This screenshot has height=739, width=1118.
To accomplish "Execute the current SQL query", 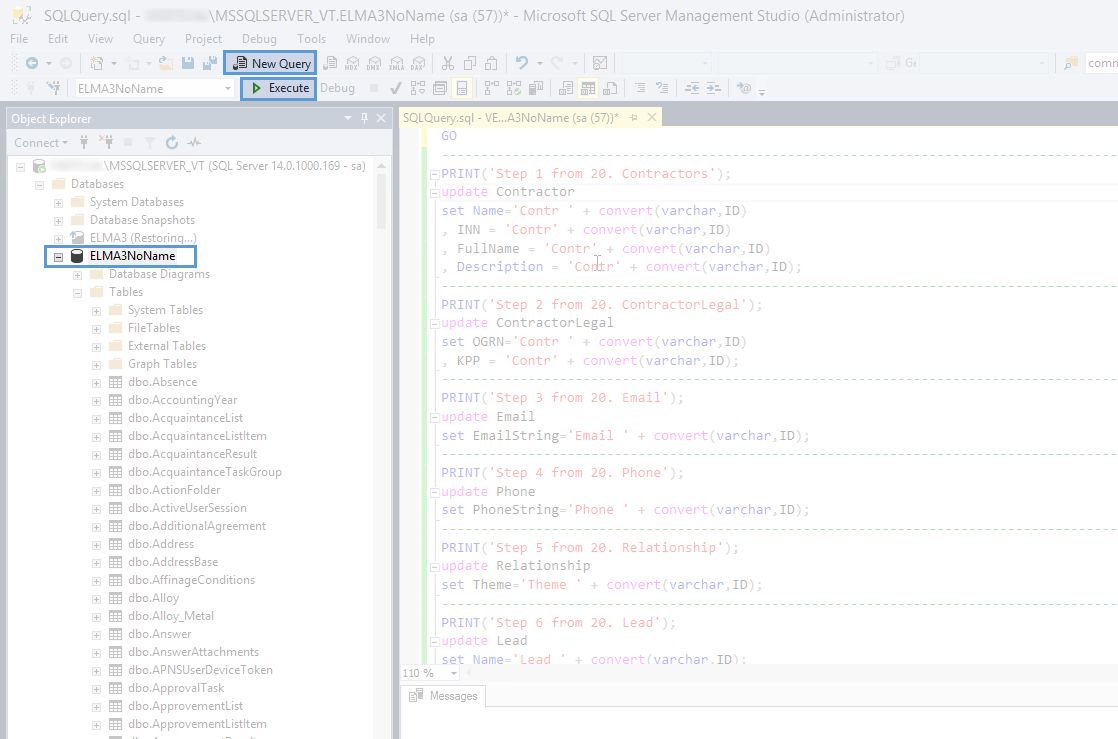I will tap(279, 88).
